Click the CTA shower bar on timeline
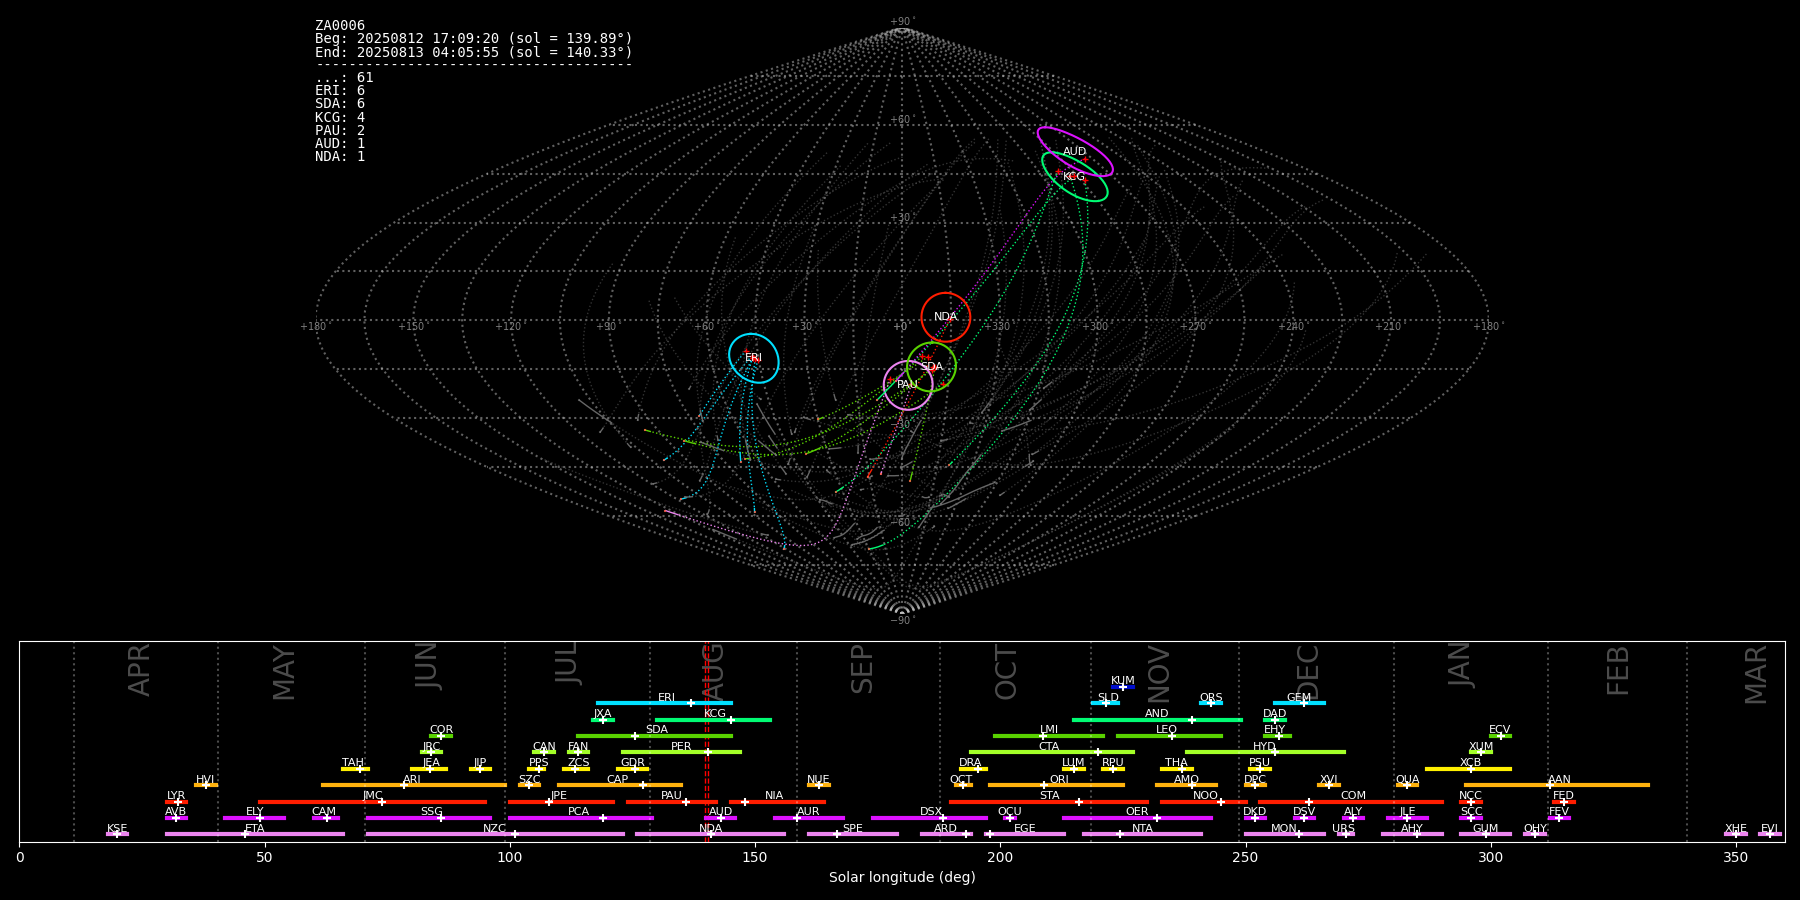The width and height of the screenshot is (1800, 900). [1052, 752]
